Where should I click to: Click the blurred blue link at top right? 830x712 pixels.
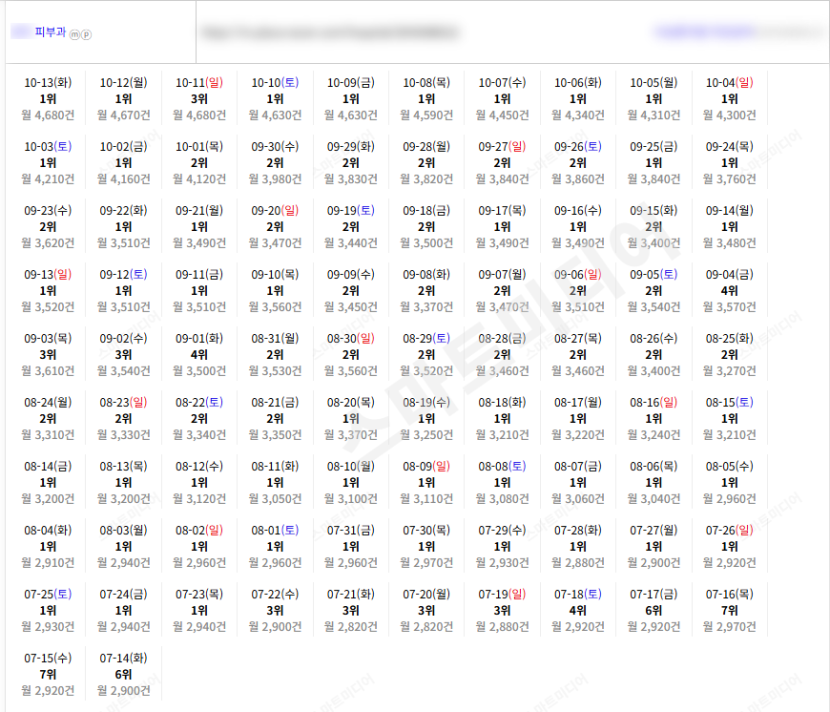click(705, 32)
